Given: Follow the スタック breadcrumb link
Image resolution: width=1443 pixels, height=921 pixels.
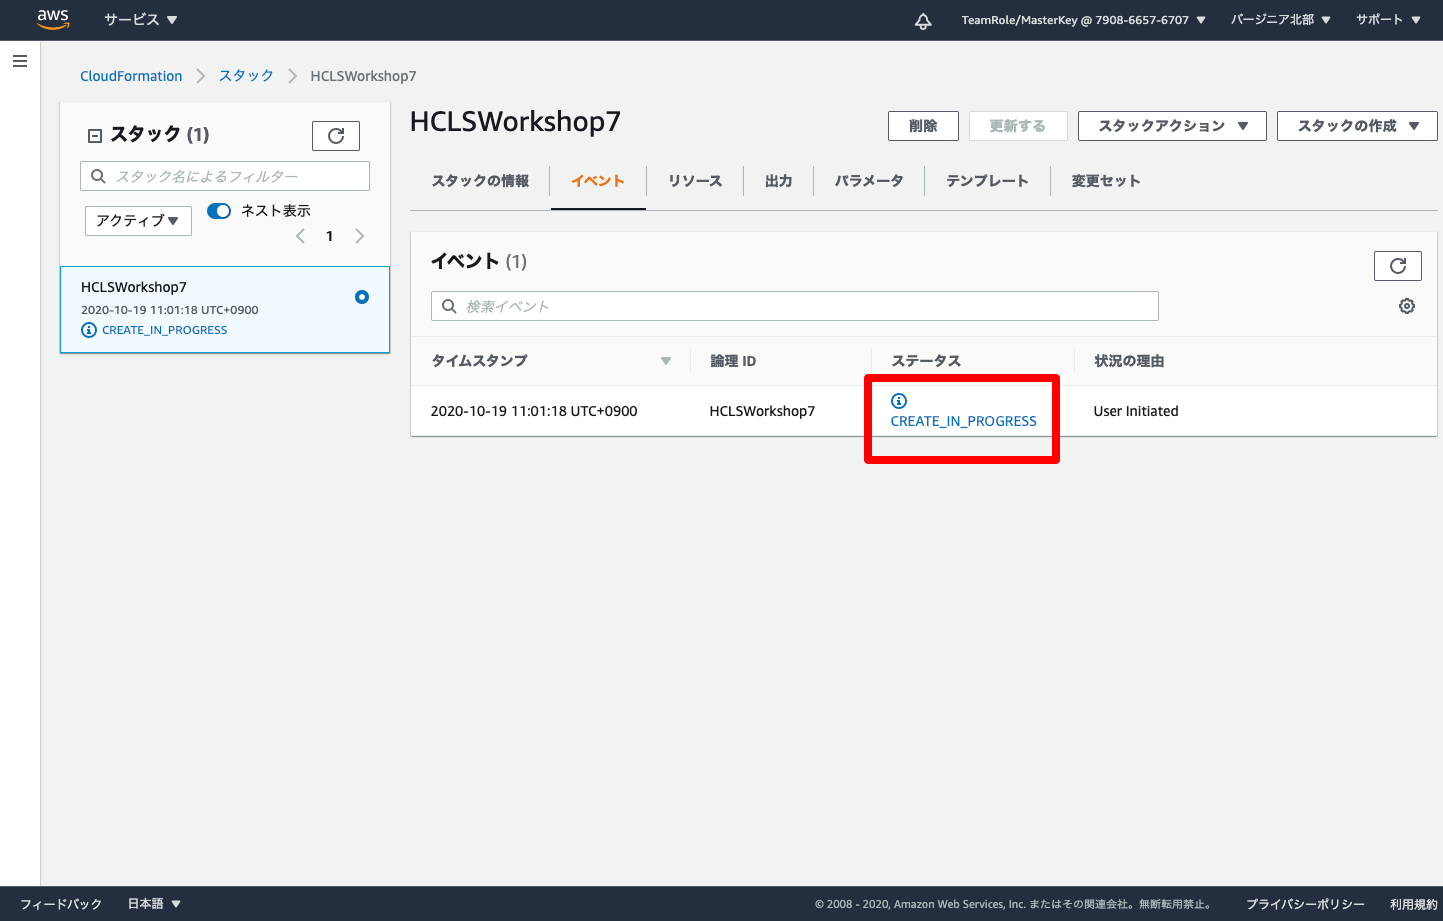Looking at the screenshot, I should (x=246, y=76).
